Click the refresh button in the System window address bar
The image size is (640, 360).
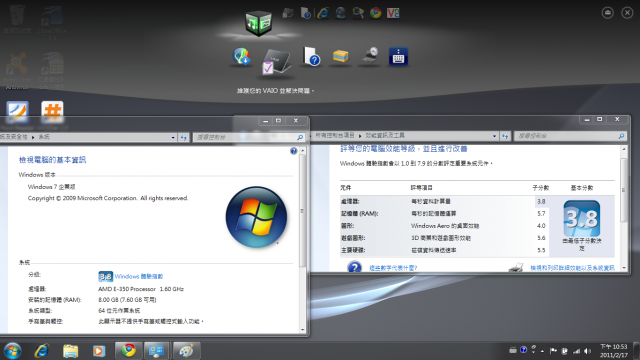pyautogui.click(x=184, y=137)
